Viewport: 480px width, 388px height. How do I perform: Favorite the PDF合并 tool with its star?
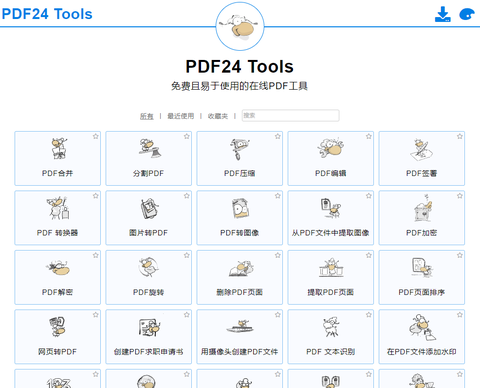tap(96, 136)
